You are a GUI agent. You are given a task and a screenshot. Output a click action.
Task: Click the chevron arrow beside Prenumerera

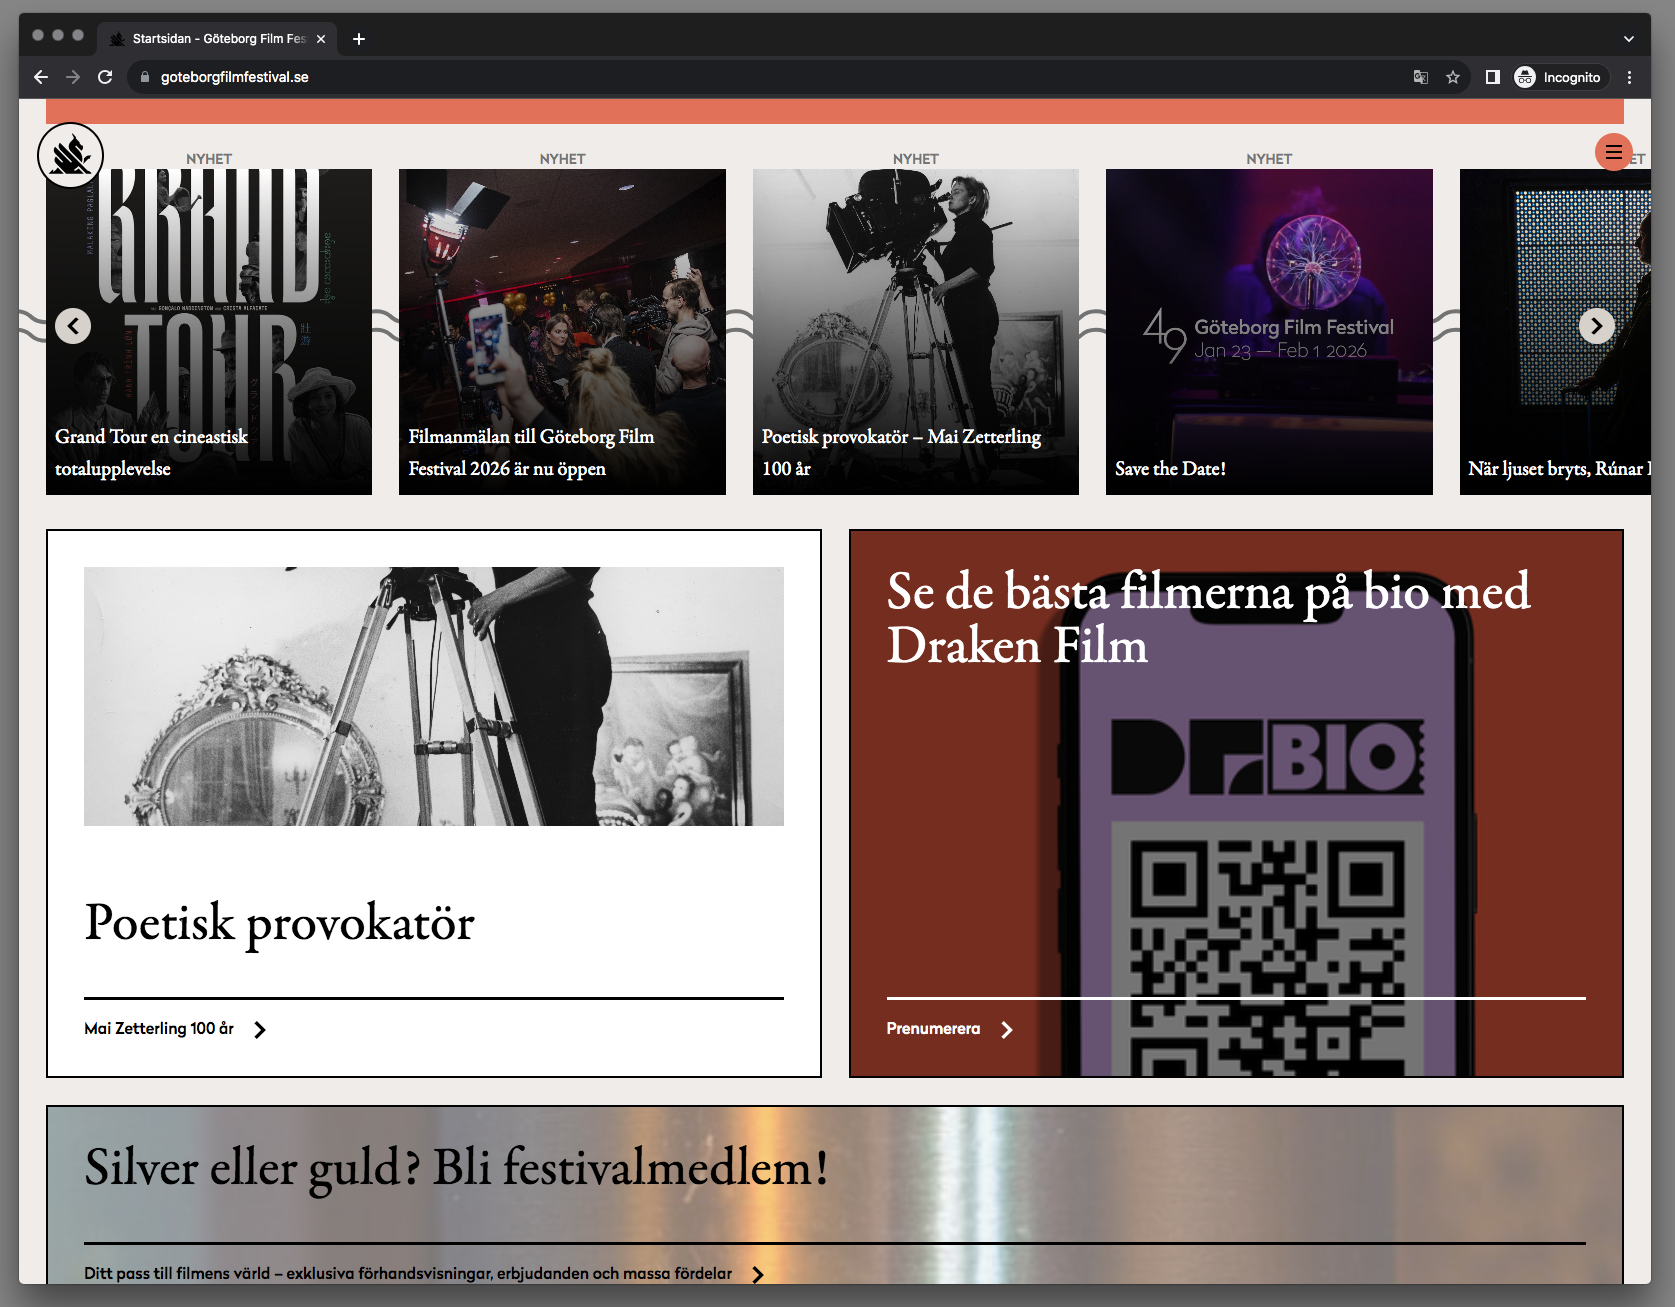[1007, 1029]
